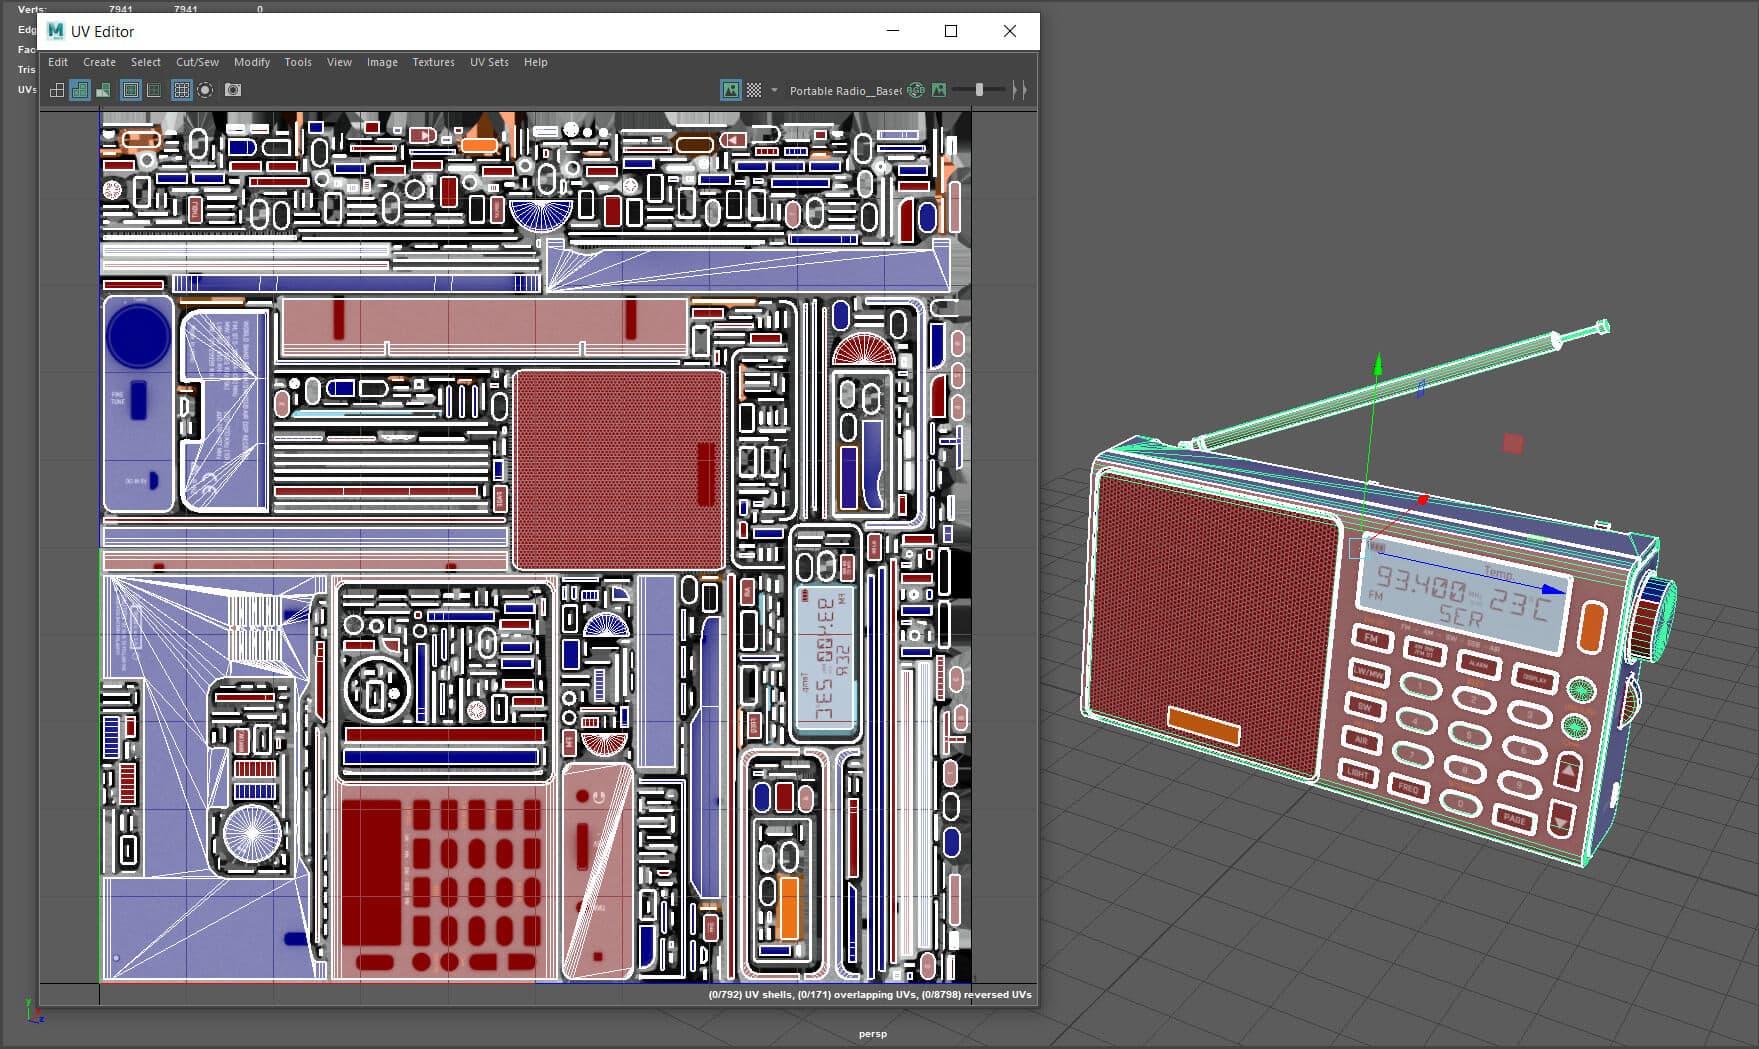Click the wireframe shells display icon
Image resolution: width=1759 pixels, height=1049 pixels.
pyautogui.click(x=57, y=90)
